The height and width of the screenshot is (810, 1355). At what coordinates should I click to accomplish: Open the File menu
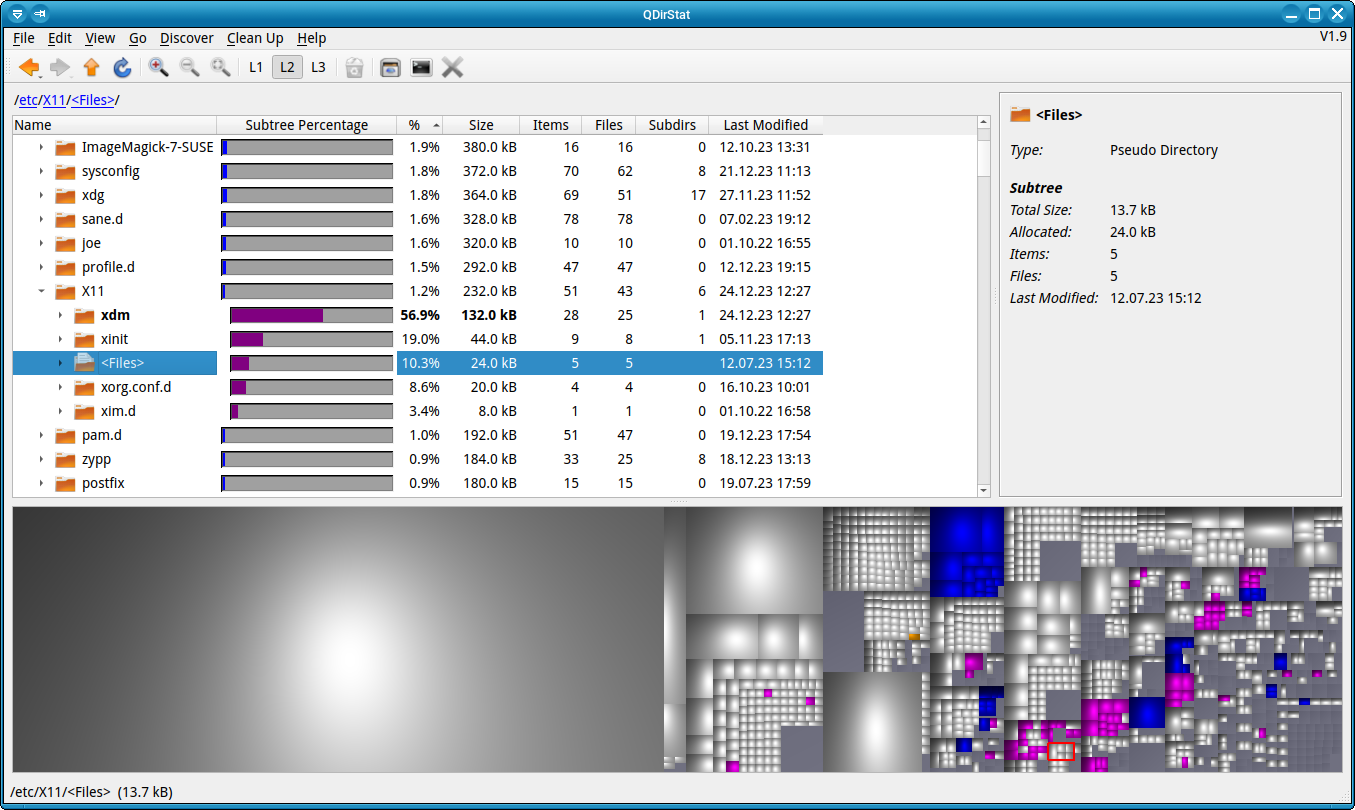pos(24,38)
